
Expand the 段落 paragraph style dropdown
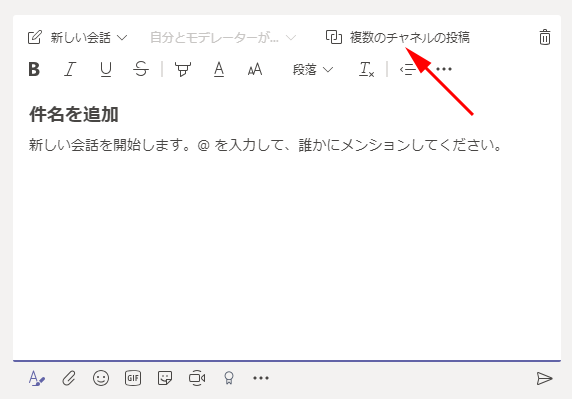pos(313,69)
